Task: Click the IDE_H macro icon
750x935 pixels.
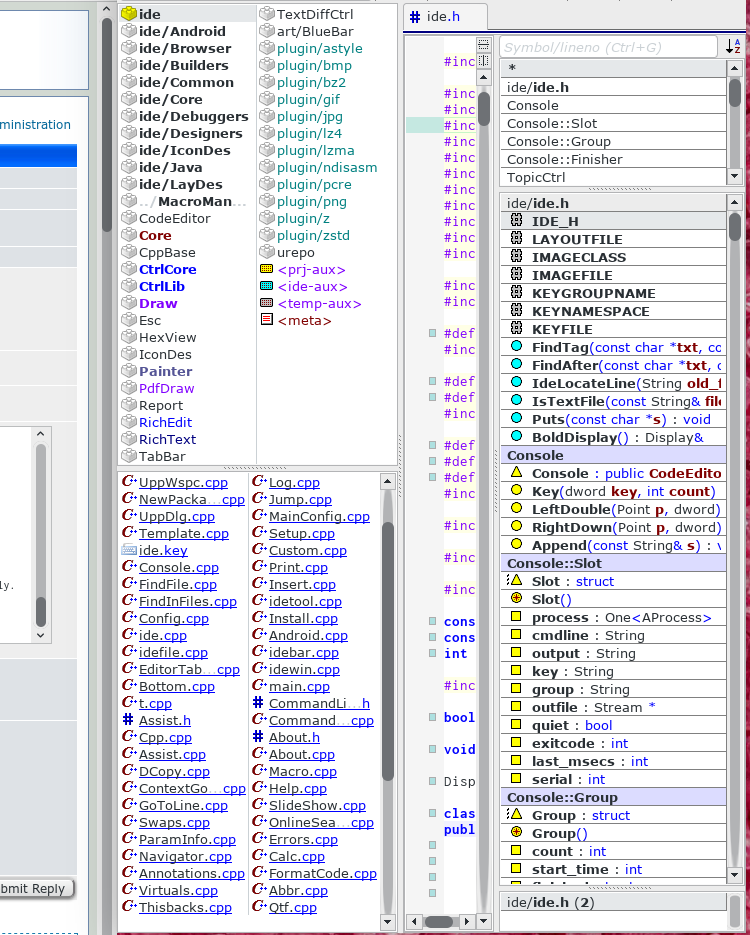Action: point(516,221)
